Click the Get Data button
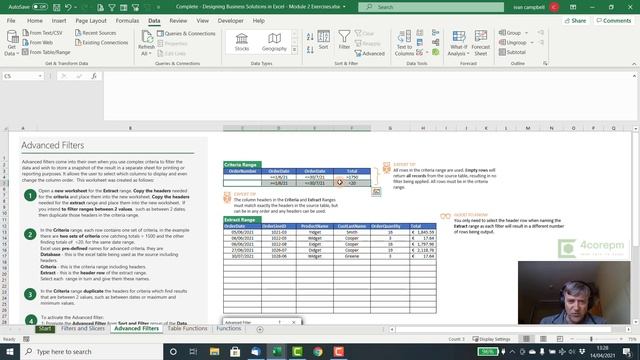Image resolution: width=640 pixels, height=360 pixels. click(11, 42)
